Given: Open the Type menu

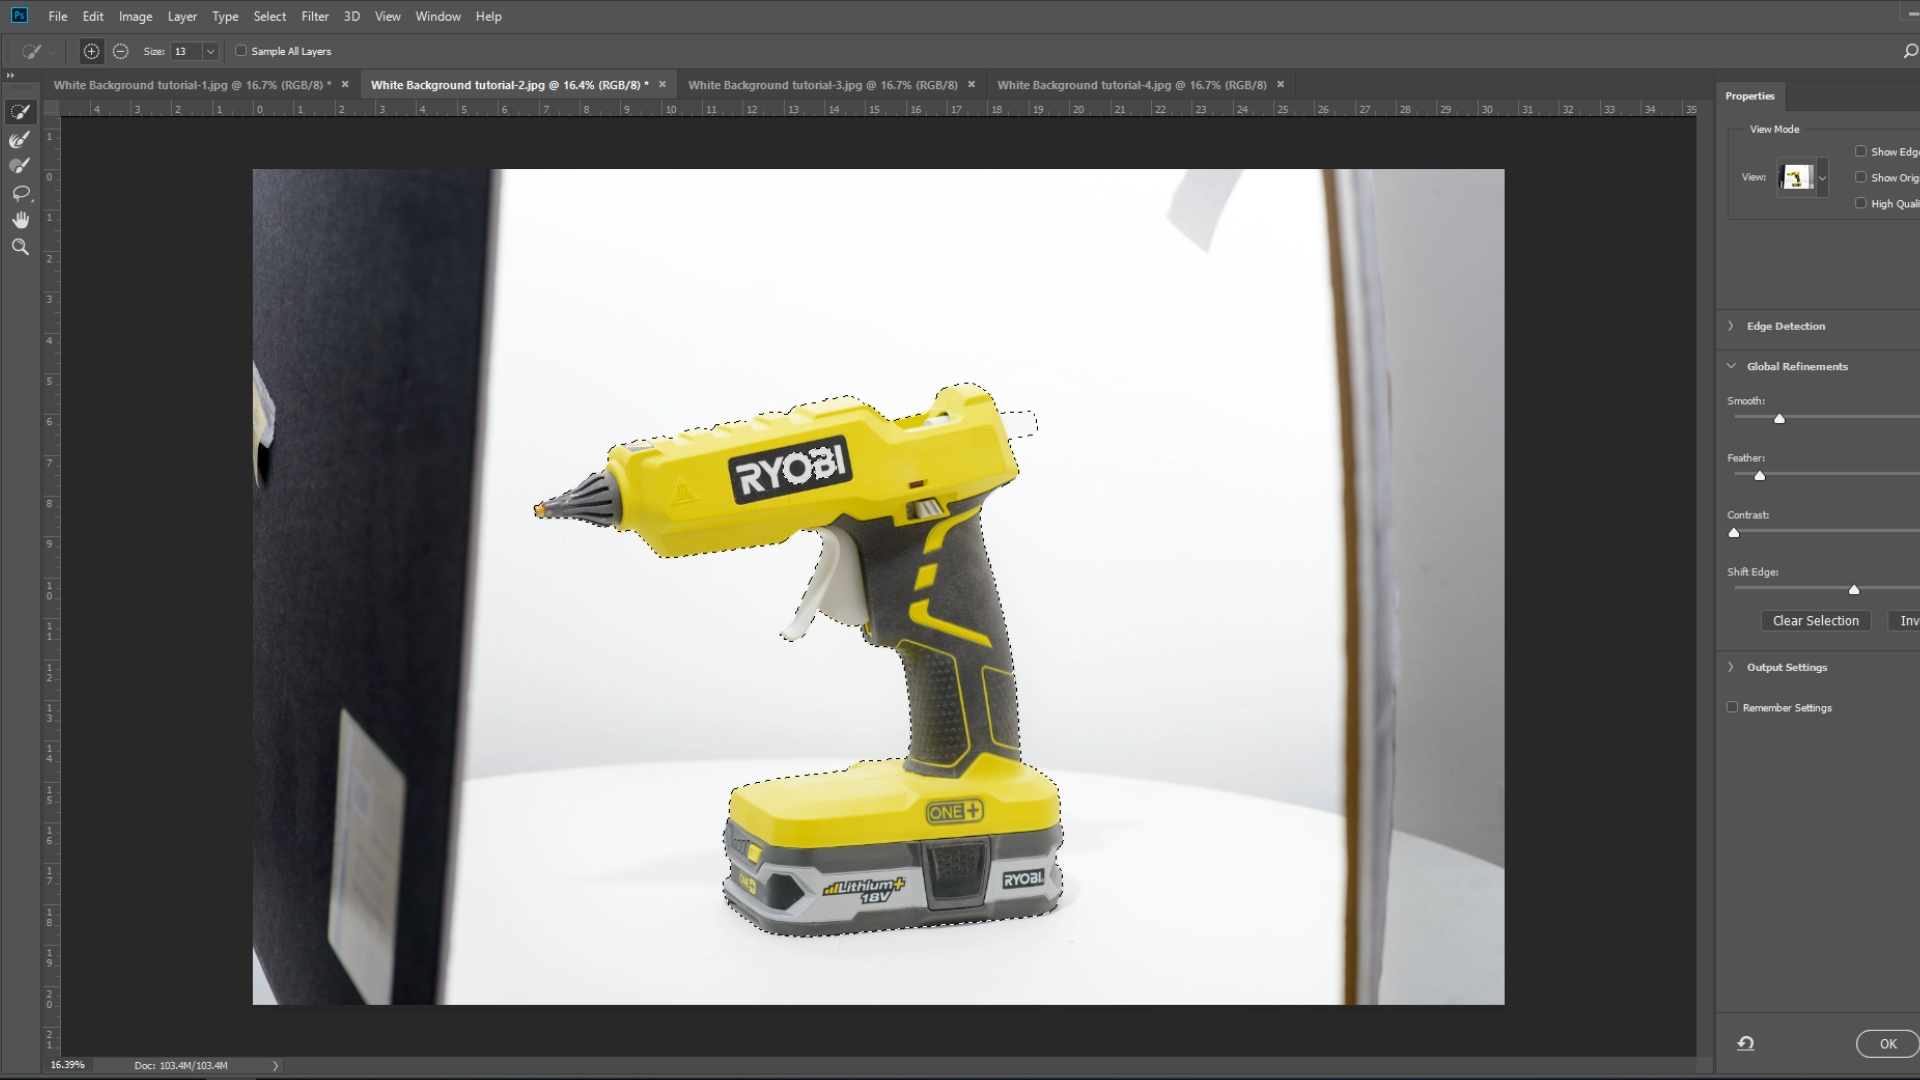Looking at the screenshot, I should (225, 16).
